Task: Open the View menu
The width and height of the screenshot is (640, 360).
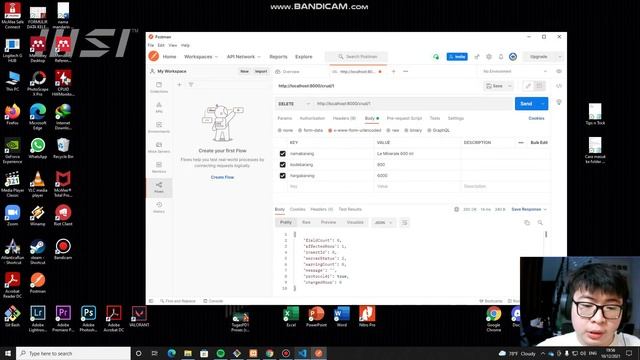Action: point(173,45)
